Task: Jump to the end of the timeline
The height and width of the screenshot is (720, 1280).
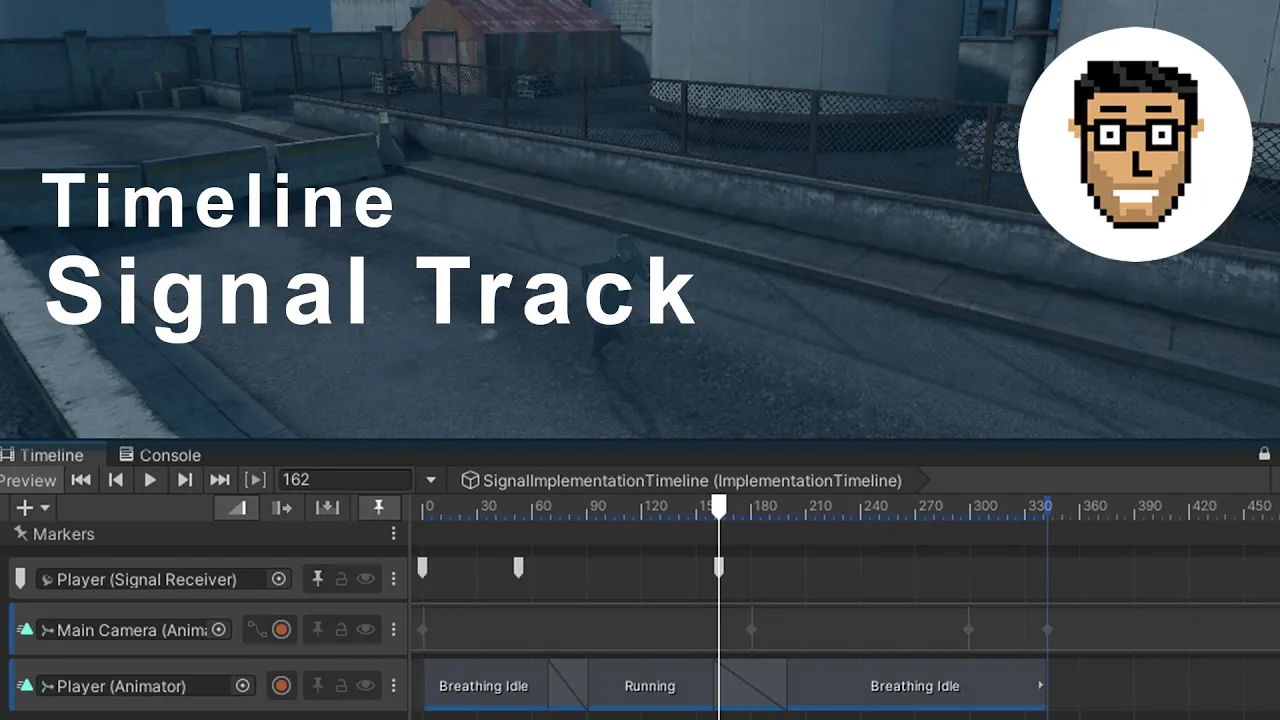Action: pos(220,480)
